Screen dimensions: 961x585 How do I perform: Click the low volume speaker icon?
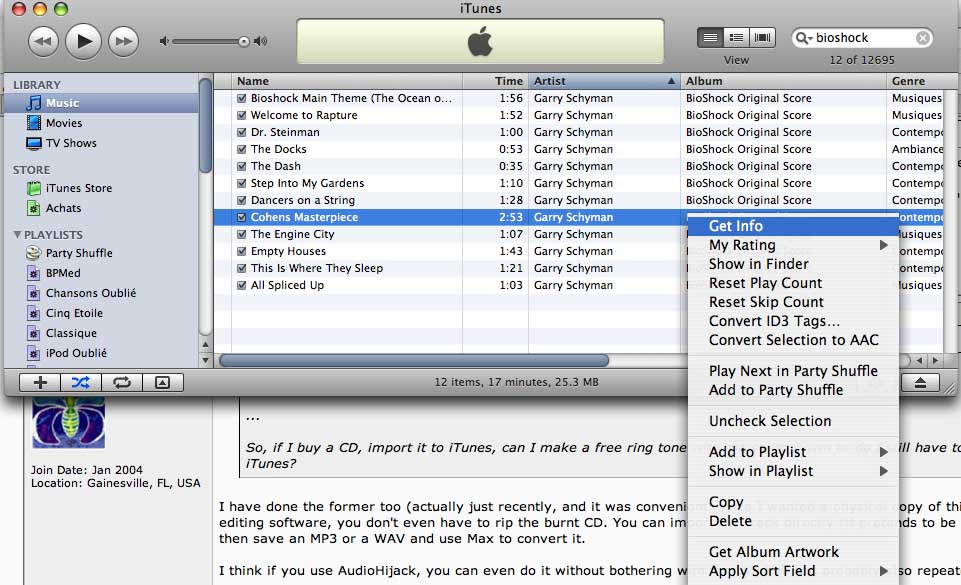pos(164,41)
